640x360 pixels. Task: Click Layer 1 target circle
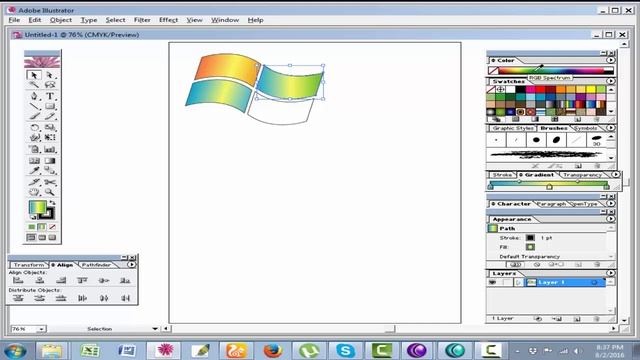pyautogui.click(x=594, y=282)
